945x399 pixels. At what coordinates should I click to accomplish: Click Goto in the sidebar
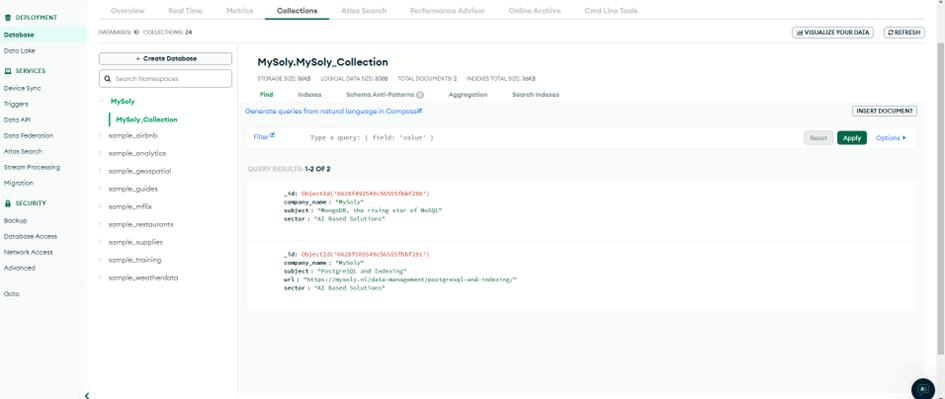pos(11,294)
